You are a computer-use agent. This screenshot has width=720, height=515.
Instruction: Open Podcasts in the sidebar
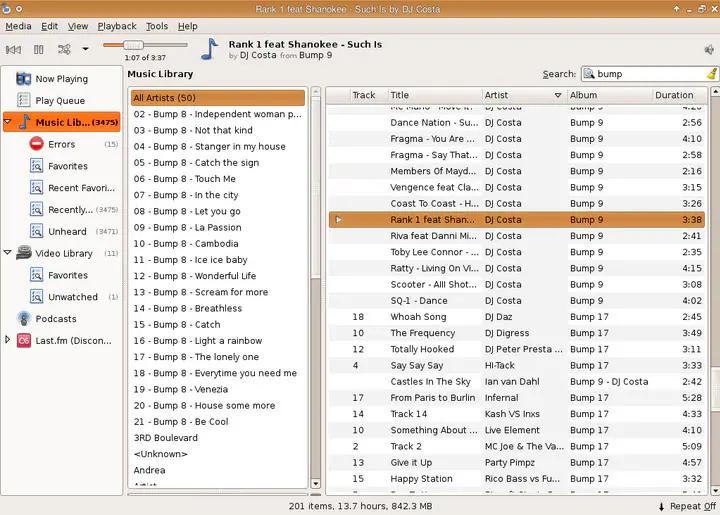tap(56, 319)
